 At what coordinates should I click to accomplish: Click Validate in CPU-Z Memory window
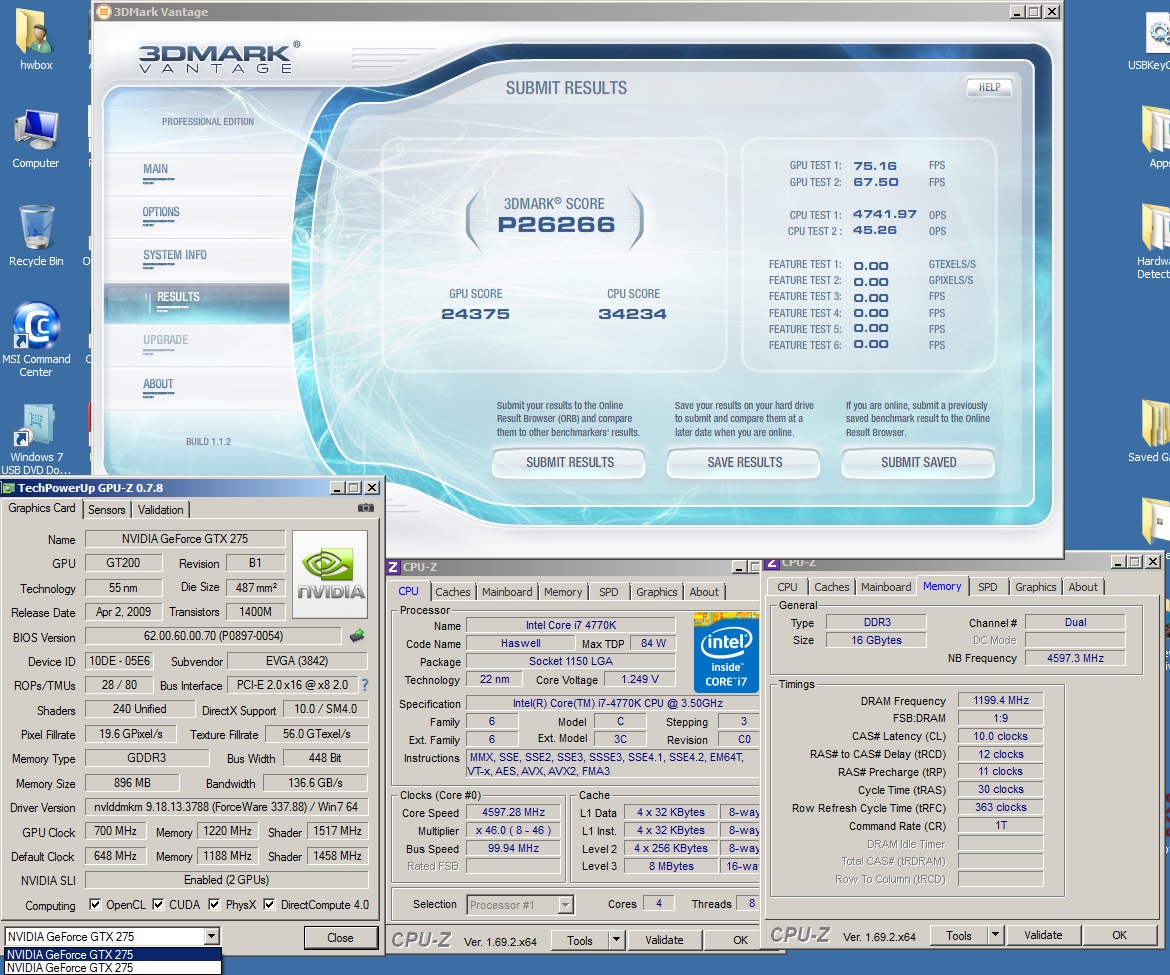pos(1043,935)
